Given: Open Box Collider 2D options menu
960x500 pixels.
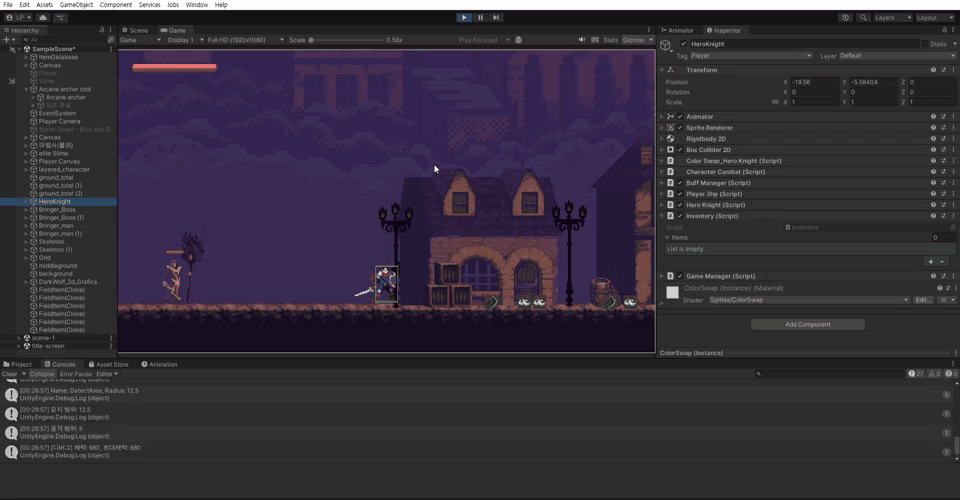Looking at the screenshot, I should 954,150.
